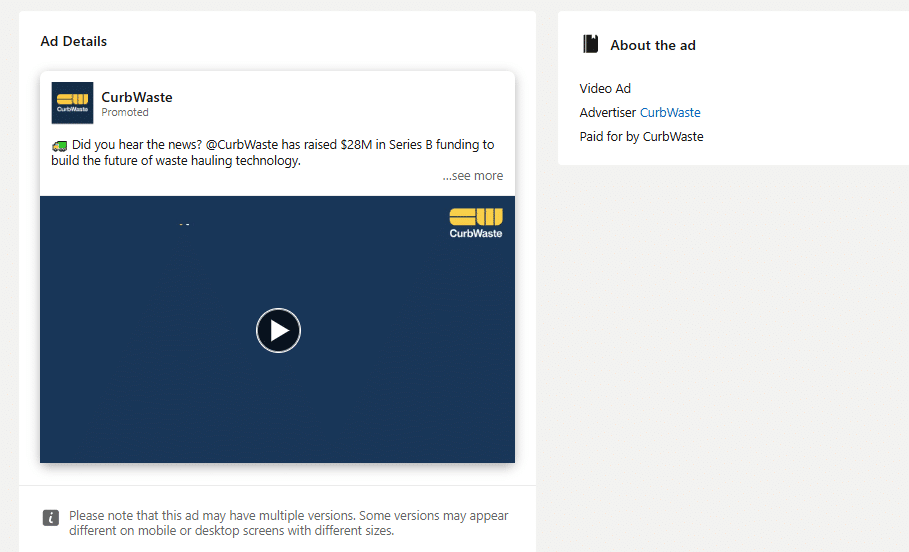Open the CurbWaste advertiser link
Viewport: 909px width, 552px height.
[x=670, y=113]
